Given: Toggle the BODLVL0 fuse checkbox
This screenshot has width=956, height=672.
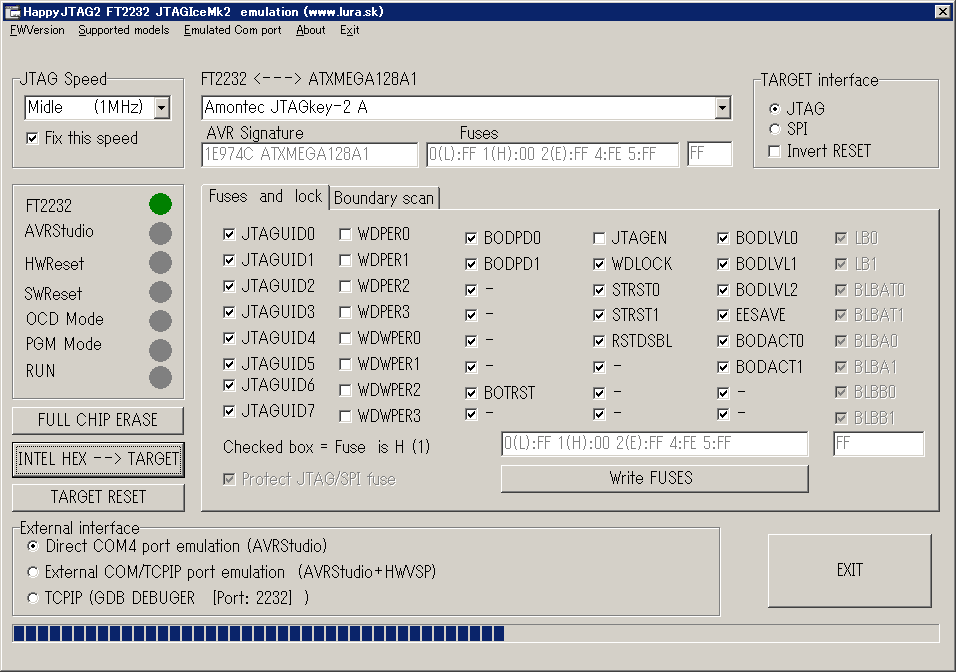Looking at the screenshot, I should tap(723, 238).
